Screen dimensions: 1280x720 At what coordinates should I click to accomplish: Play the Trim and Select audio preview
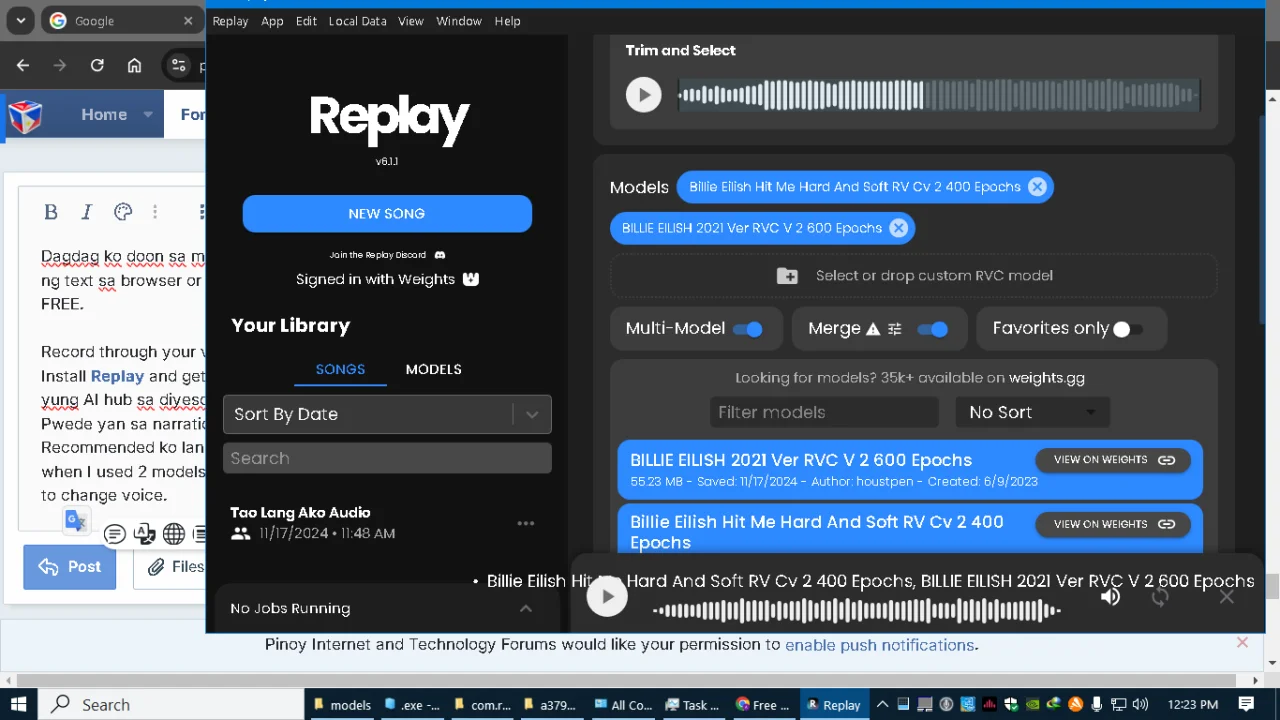tap(643, 95)
